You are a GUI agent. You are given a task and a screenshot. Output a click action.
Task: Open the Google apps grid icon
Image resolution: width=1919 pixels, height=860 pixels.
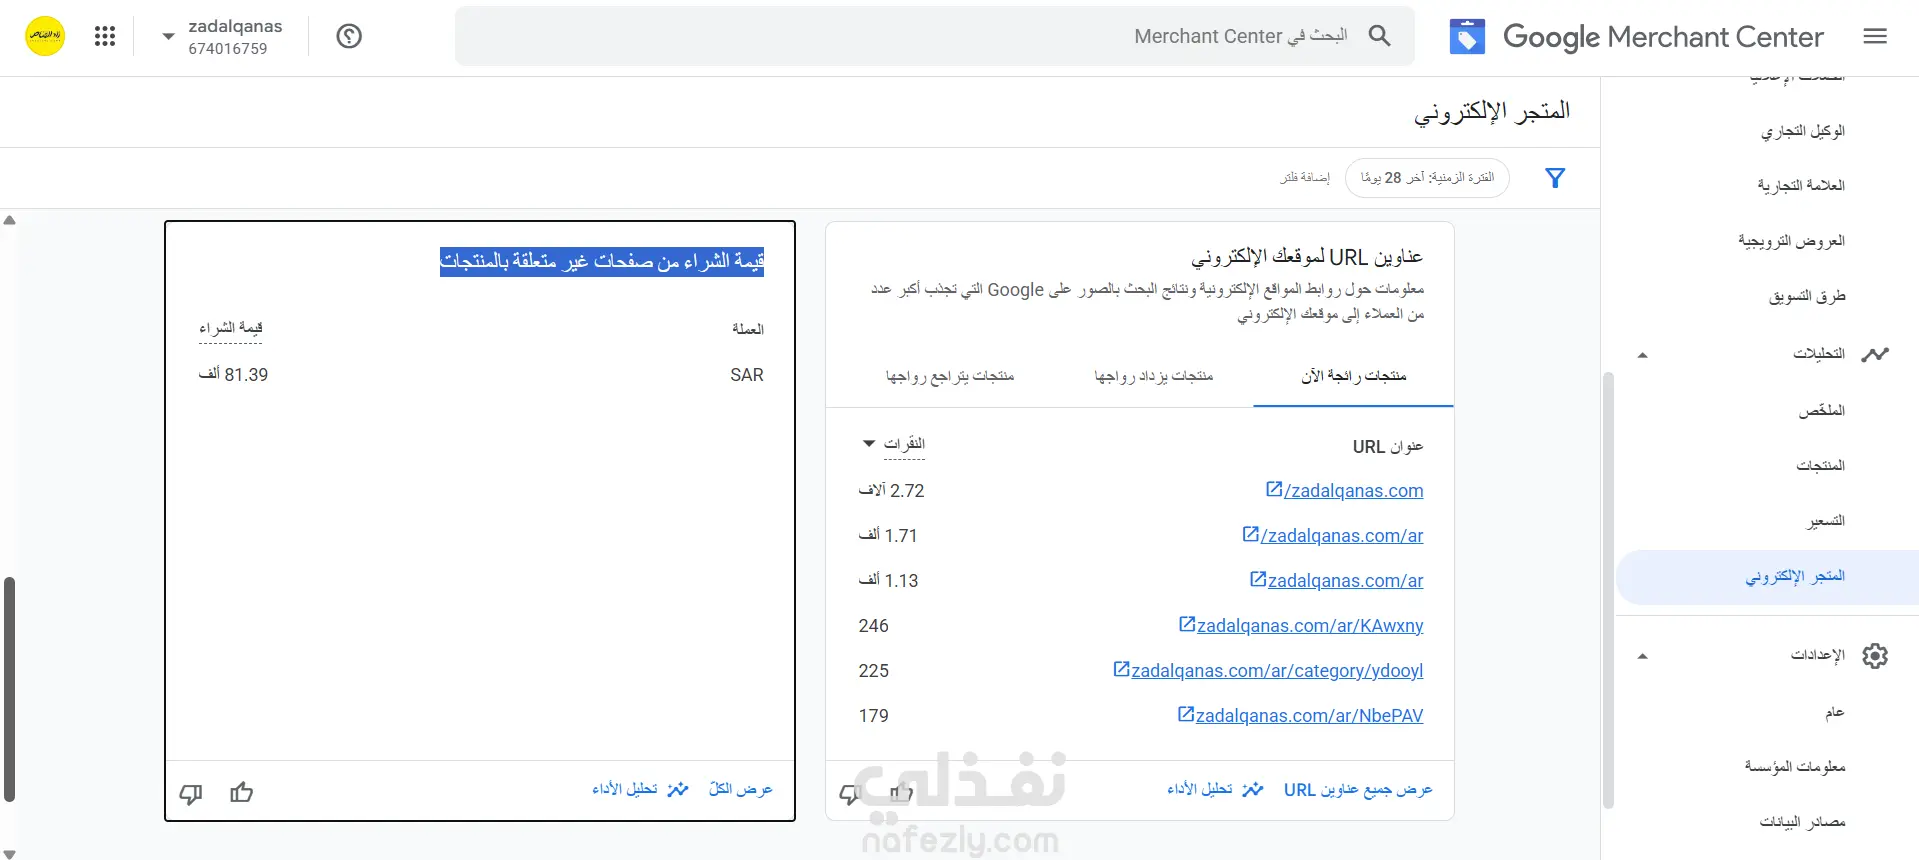click(105, 36)
